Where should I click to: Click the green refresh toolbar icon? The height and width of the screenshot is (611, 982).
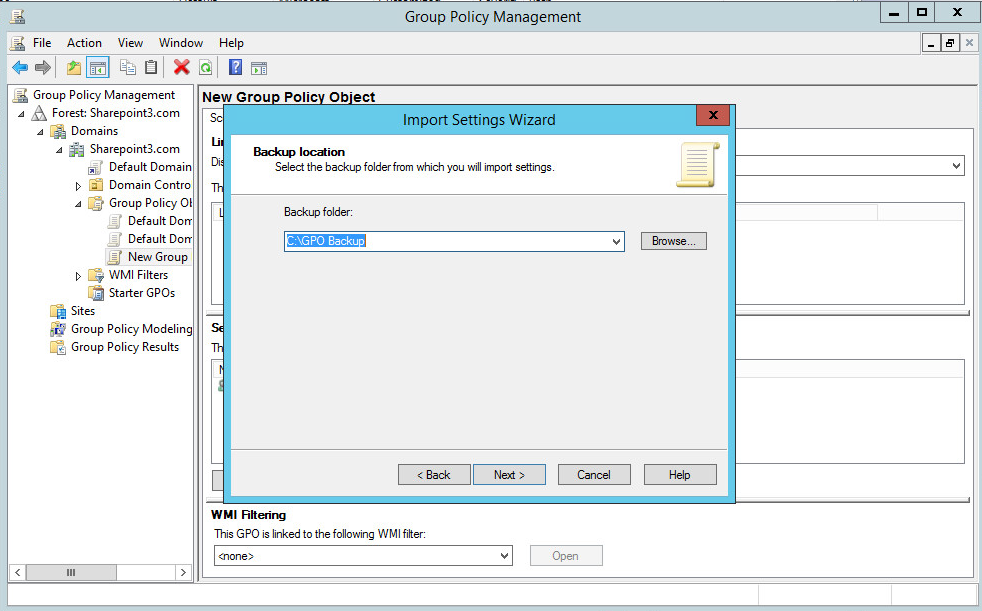tap(205, 68)
